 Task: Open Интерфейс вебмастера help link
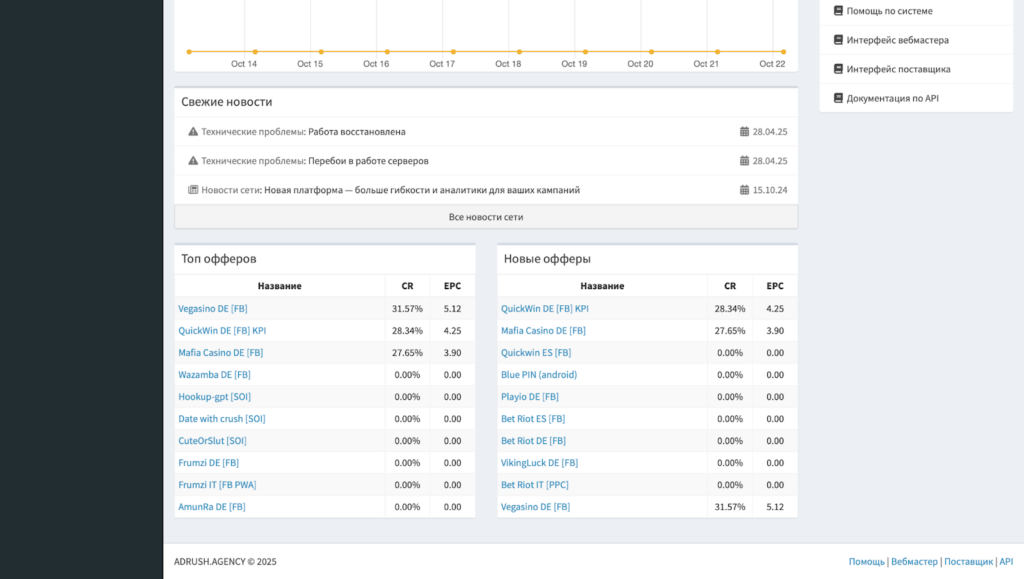(897, 40)
